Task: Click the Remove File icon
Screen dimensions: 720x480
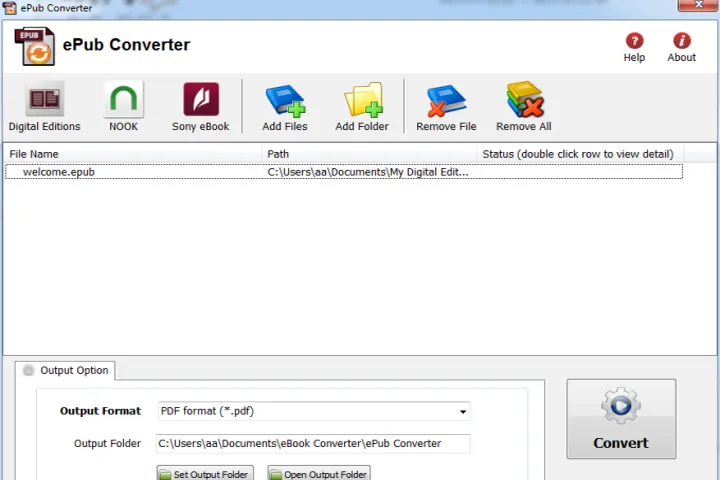Action: pos(445,101)
